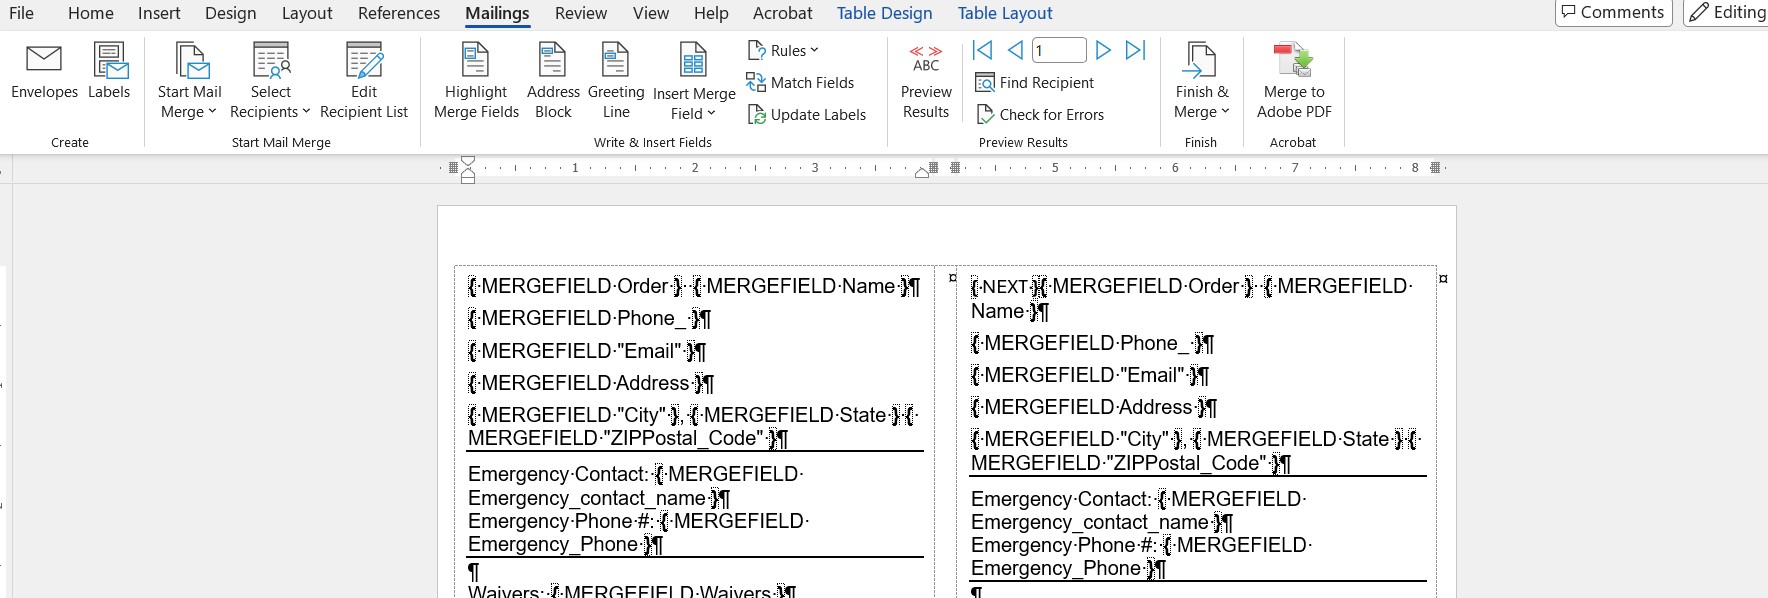The width and height of the screenshot is (1768, 598).
Task: Open the Envelopes tool
Action: [44, 72]
